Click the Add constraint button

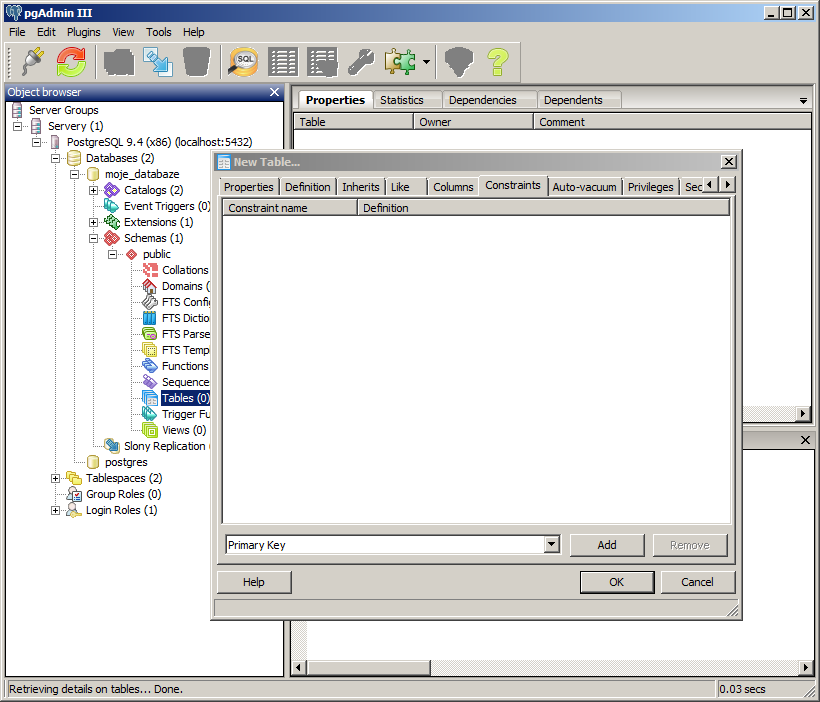click(x=607, y=545)
